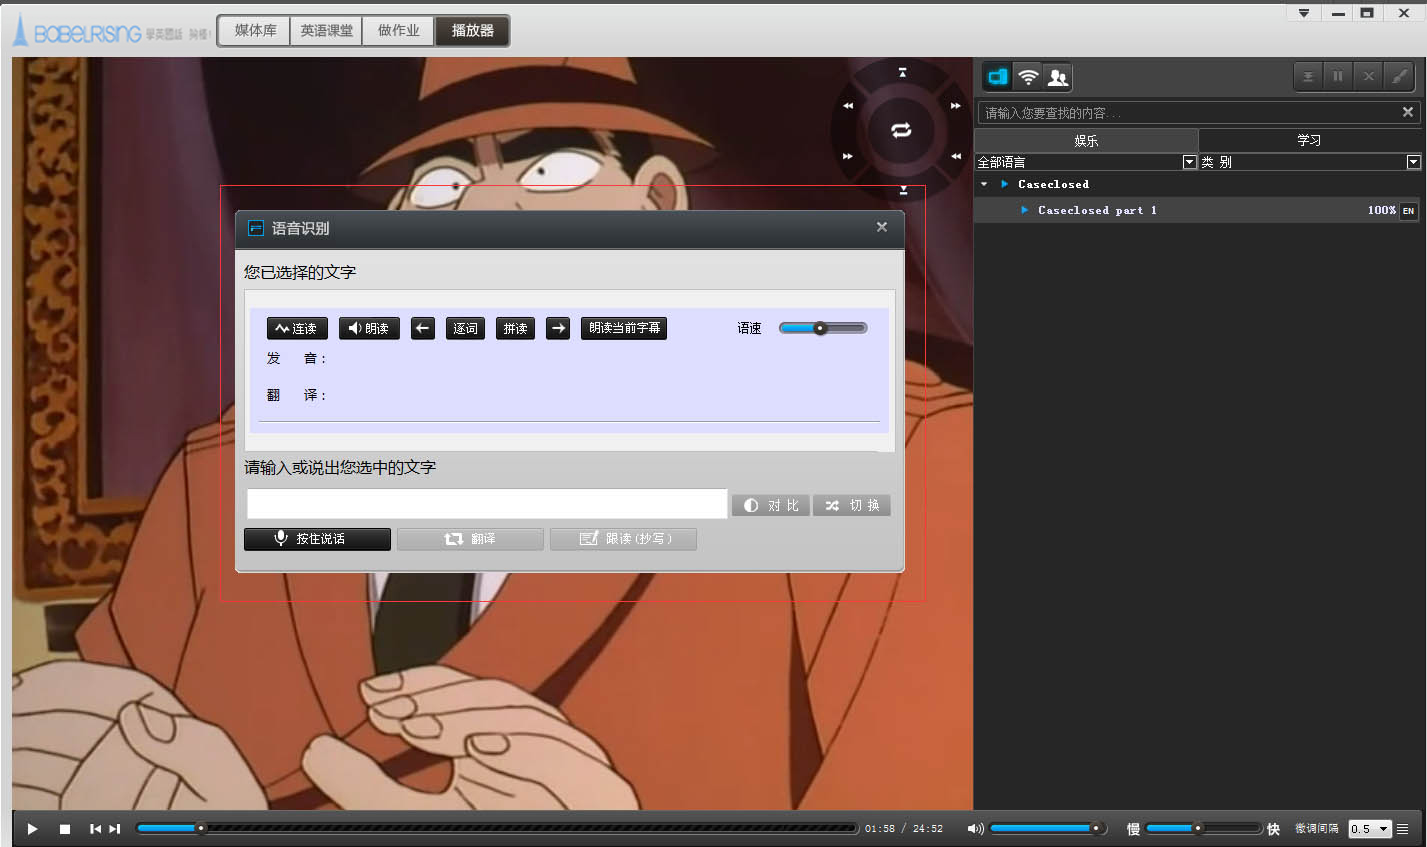
Task: Collapse the Caseclosed tree folder
Action: click(984, 184)
